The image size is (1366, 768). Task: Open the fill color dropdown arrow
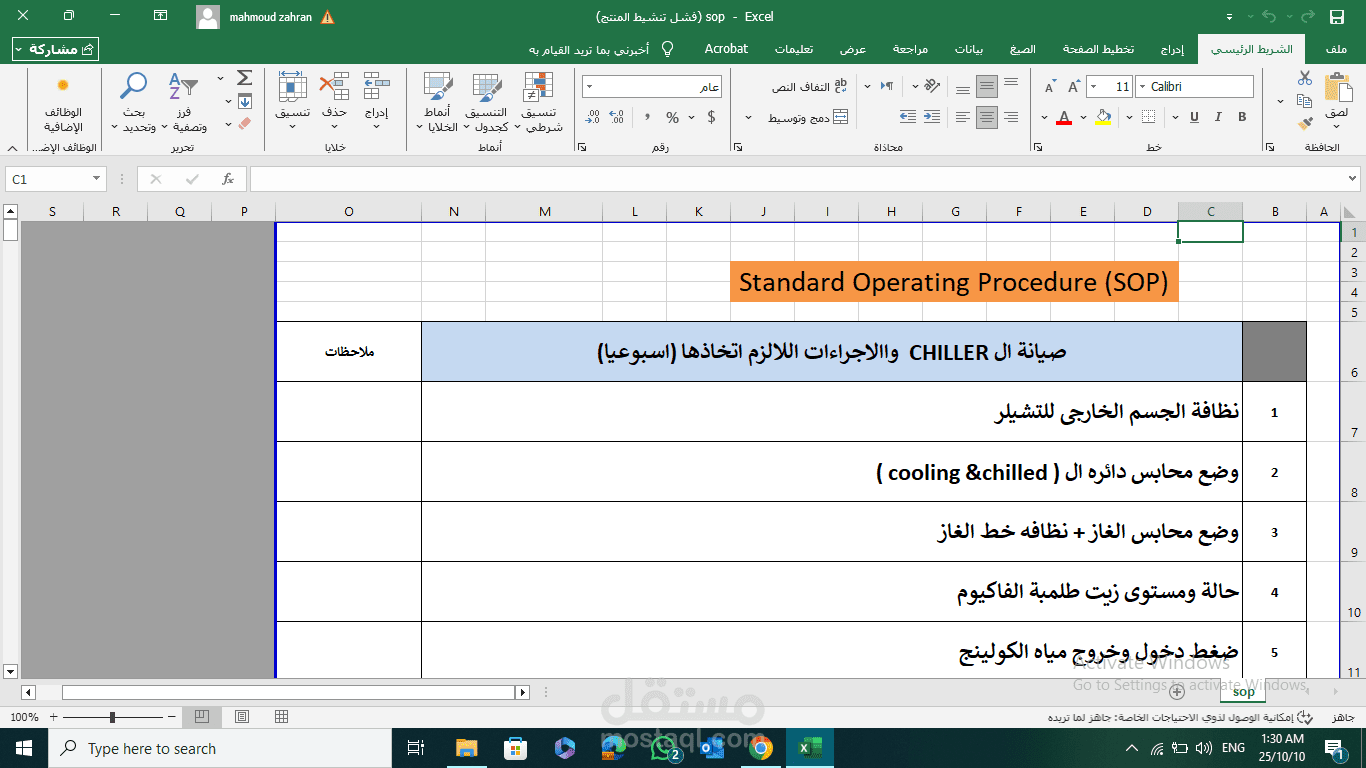[x=1083, y=117]
